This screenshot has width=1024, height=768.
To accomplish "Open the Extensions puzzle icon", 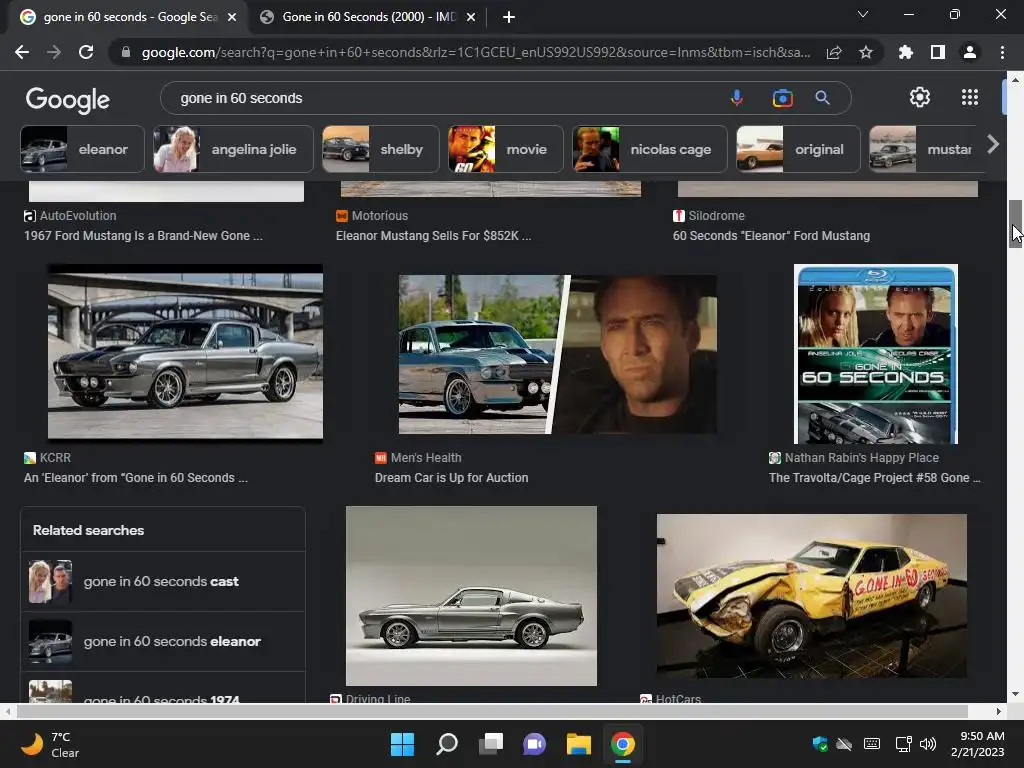I will [905, 52].
